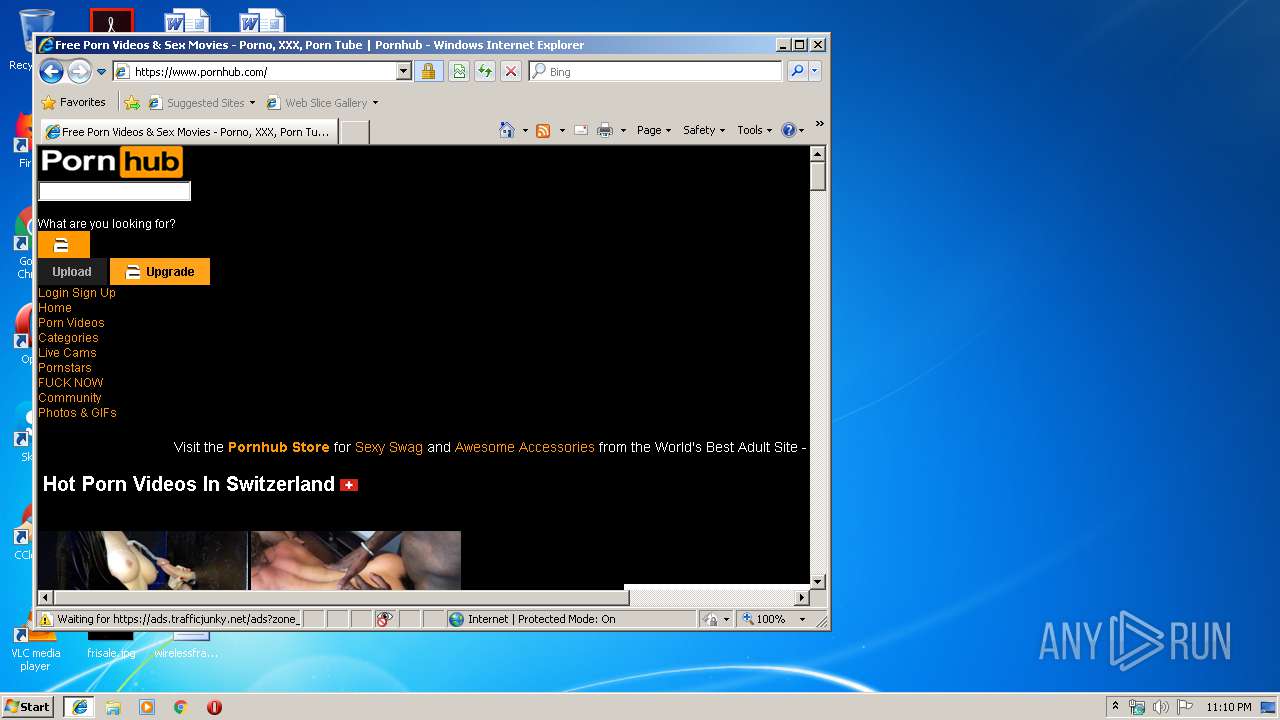Click the Community link
Image resolution: width=1280 pixels, height=720 pixels.
(x=70, y=398)
